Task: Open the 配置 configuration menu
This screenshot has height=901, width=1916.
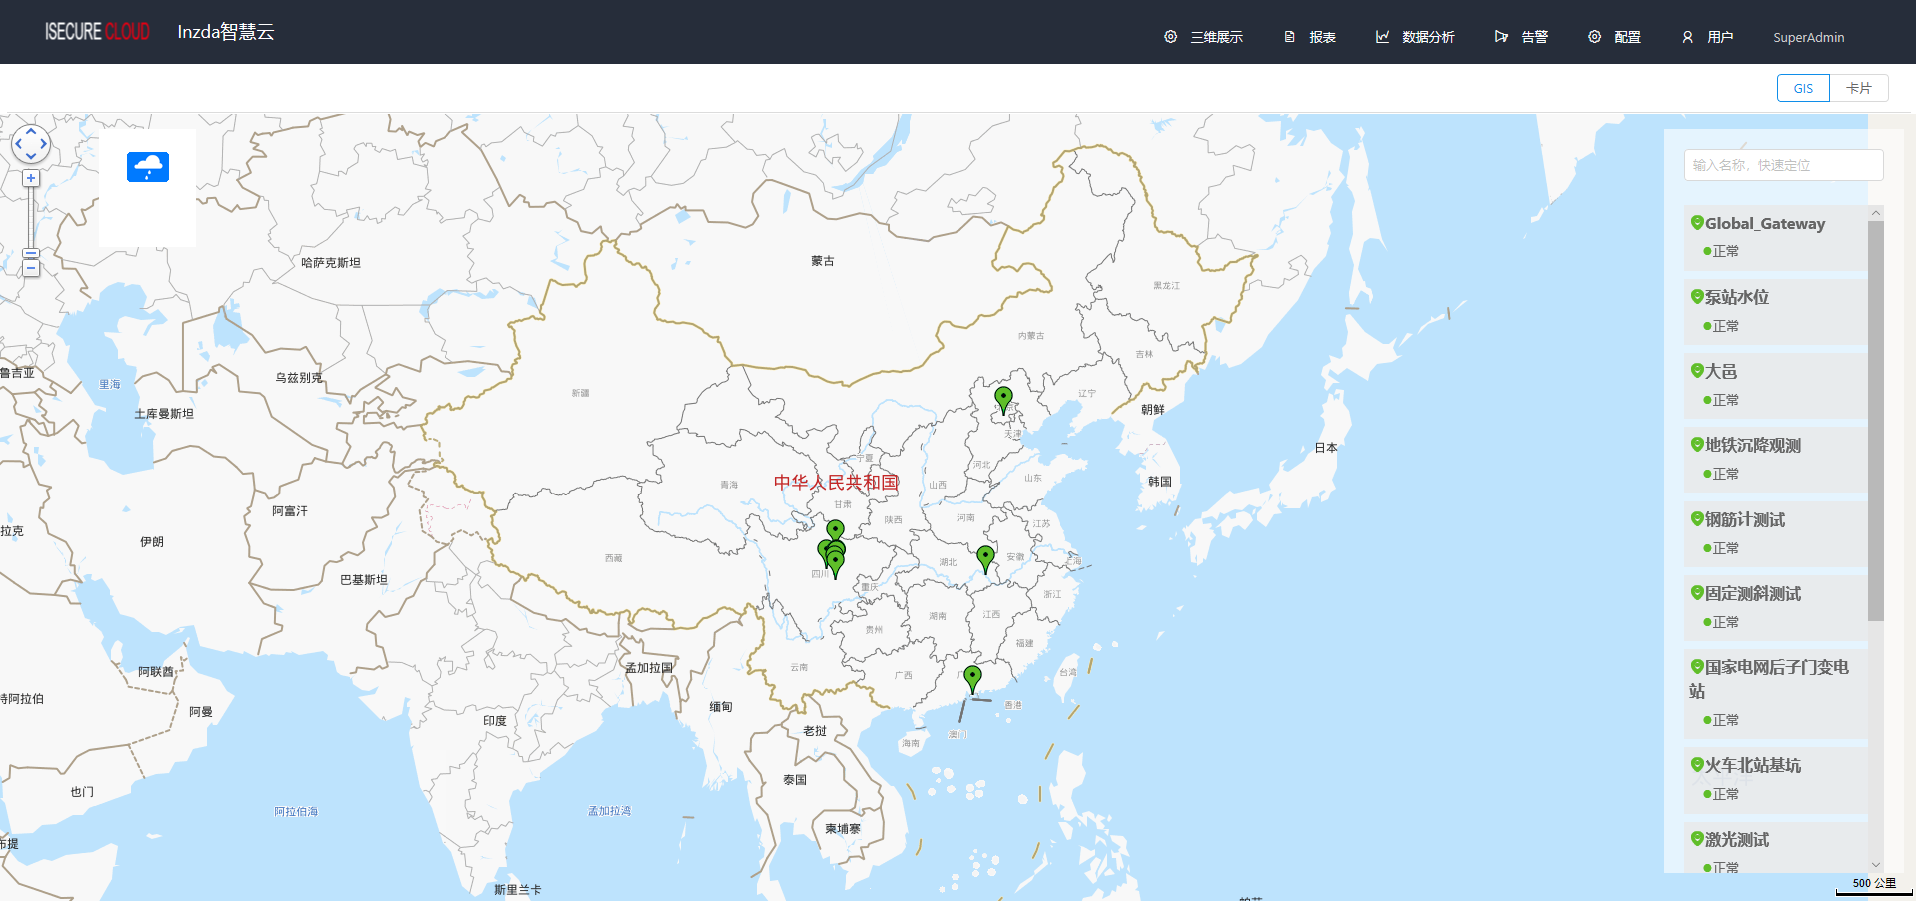Action: coord(1614,37)
